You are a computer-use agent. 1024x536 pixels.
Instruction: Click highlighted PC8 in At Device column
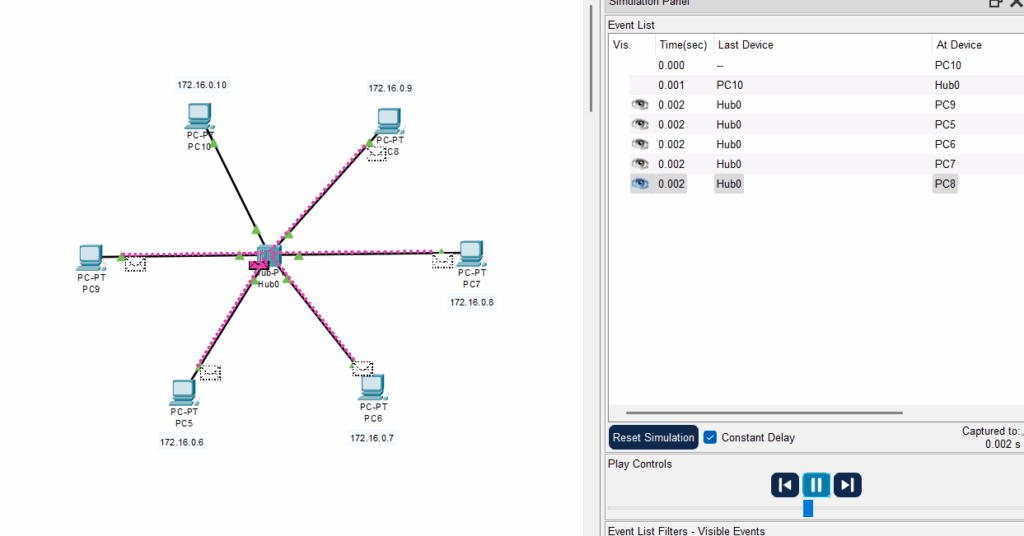coord(945,183)
